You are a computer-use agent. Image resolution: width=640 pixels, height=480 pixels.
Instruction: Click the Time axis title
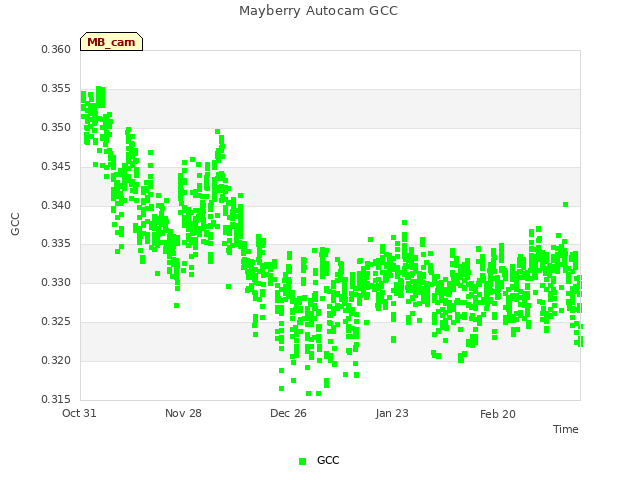point(566,429)
